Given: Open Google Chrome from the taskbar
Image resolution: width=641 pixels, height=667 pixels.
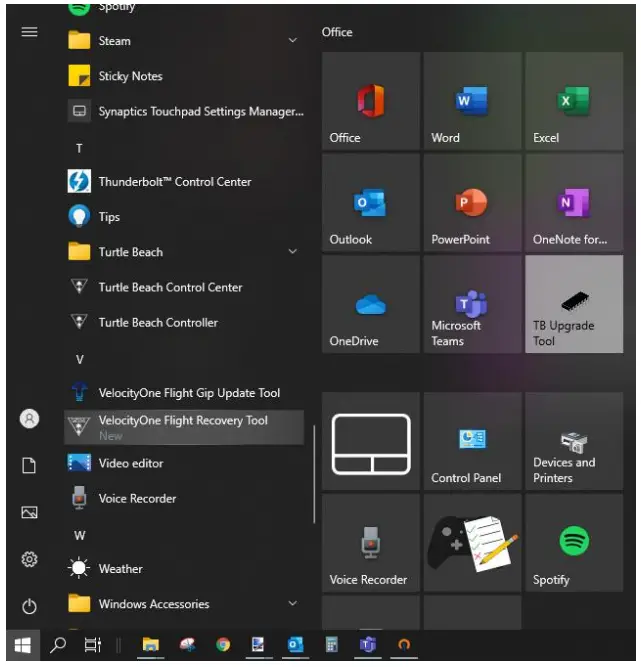Looking at the screenshot, I should pos(223,646).
